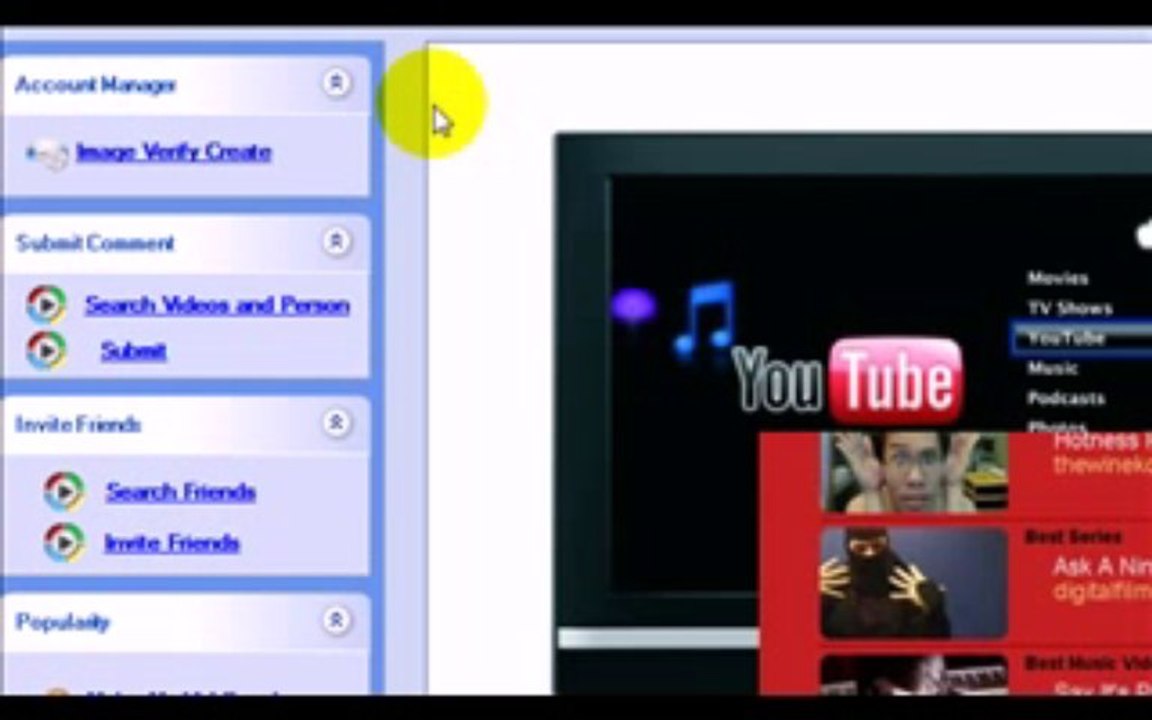
Task: Click the Account Manager header text
Action: (x=96, y=85)
